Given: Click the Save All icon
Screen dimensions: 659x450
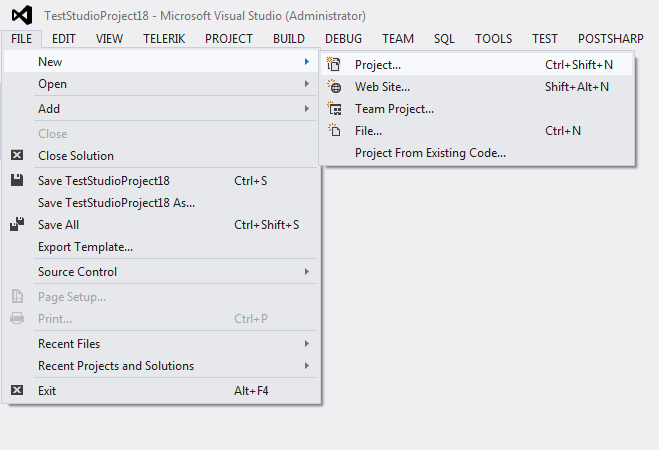Looking at the screenshot, I should (x=17, y=224).
